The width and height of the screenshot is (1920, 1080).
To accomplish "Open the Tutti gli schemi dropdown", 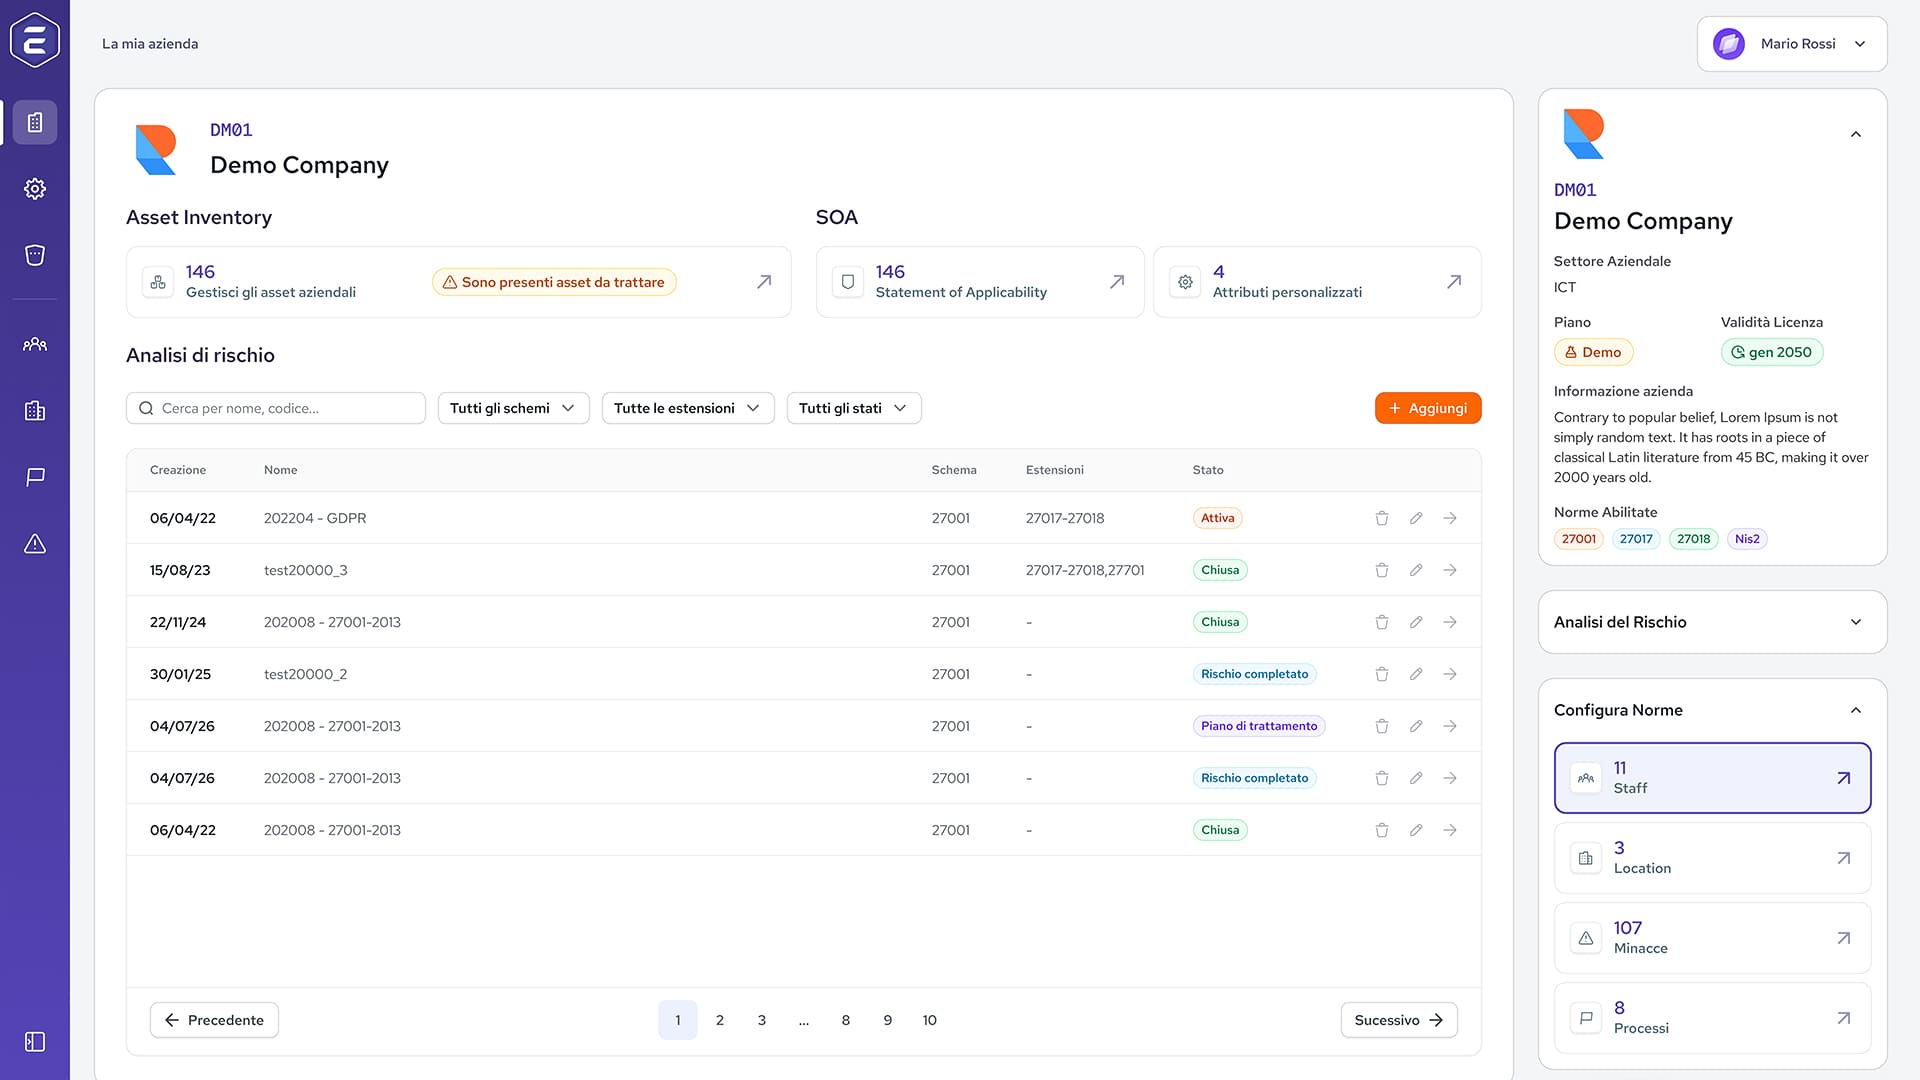I will coord(513,408).
